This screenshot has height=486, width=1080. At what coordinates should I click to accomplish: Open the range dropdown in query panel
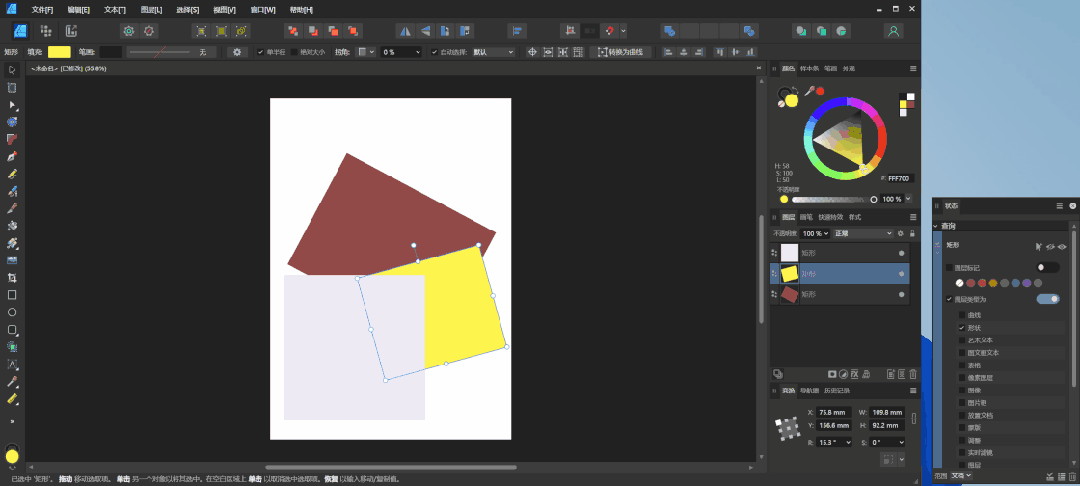tap(961, 475)
